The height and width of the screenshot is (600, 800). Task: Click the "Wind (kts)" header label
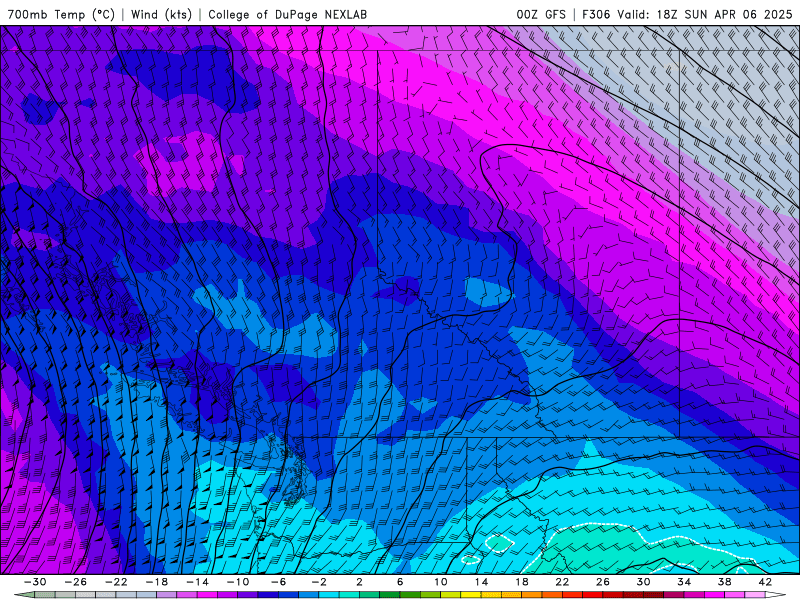[x=161, y=14]
